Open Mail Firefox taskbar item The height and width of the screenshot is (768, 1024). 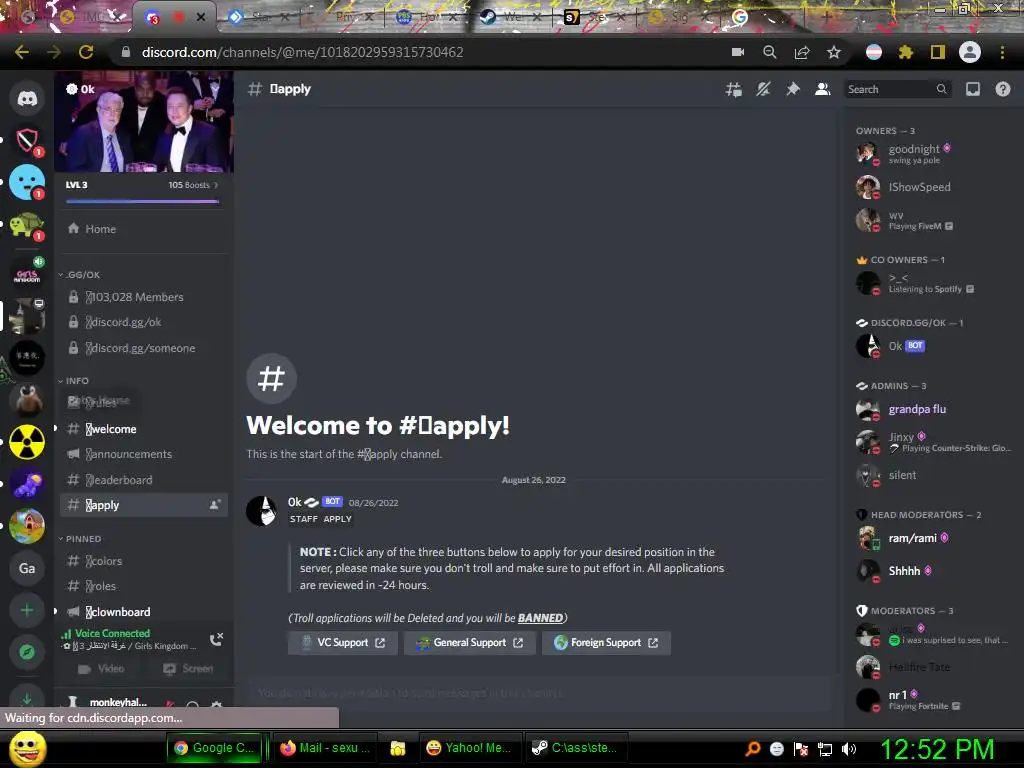coord(325,748)
